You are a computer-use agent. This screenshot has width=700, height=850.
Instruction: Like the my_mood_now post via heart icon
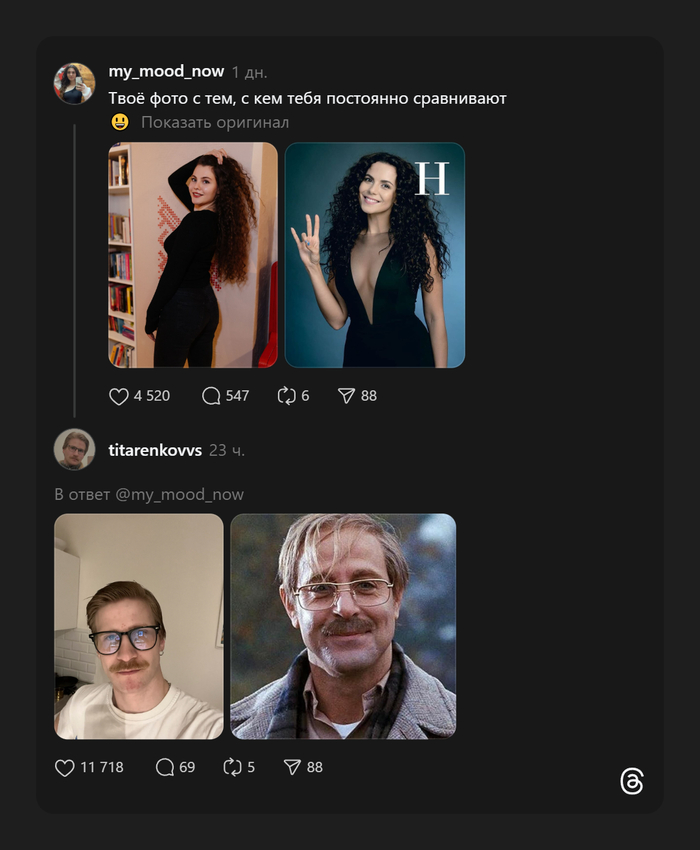pos(119,396)
